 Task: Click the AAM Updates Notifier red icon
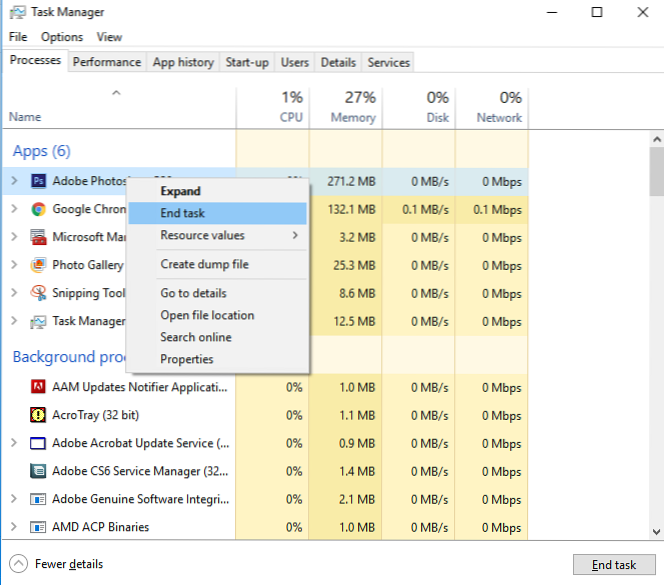point(38,387)
